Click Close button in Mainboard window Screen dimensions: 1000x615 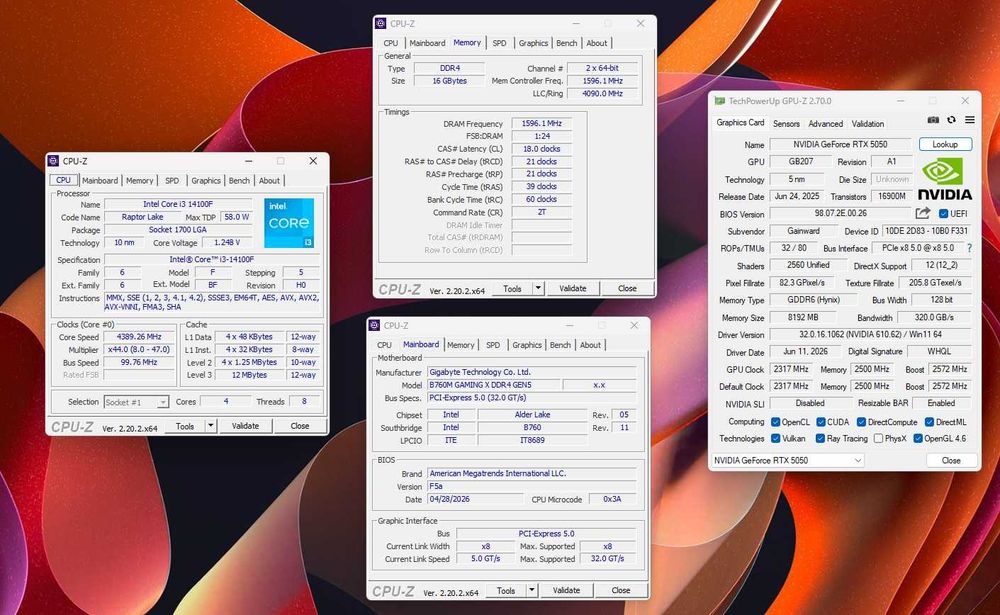621,590
